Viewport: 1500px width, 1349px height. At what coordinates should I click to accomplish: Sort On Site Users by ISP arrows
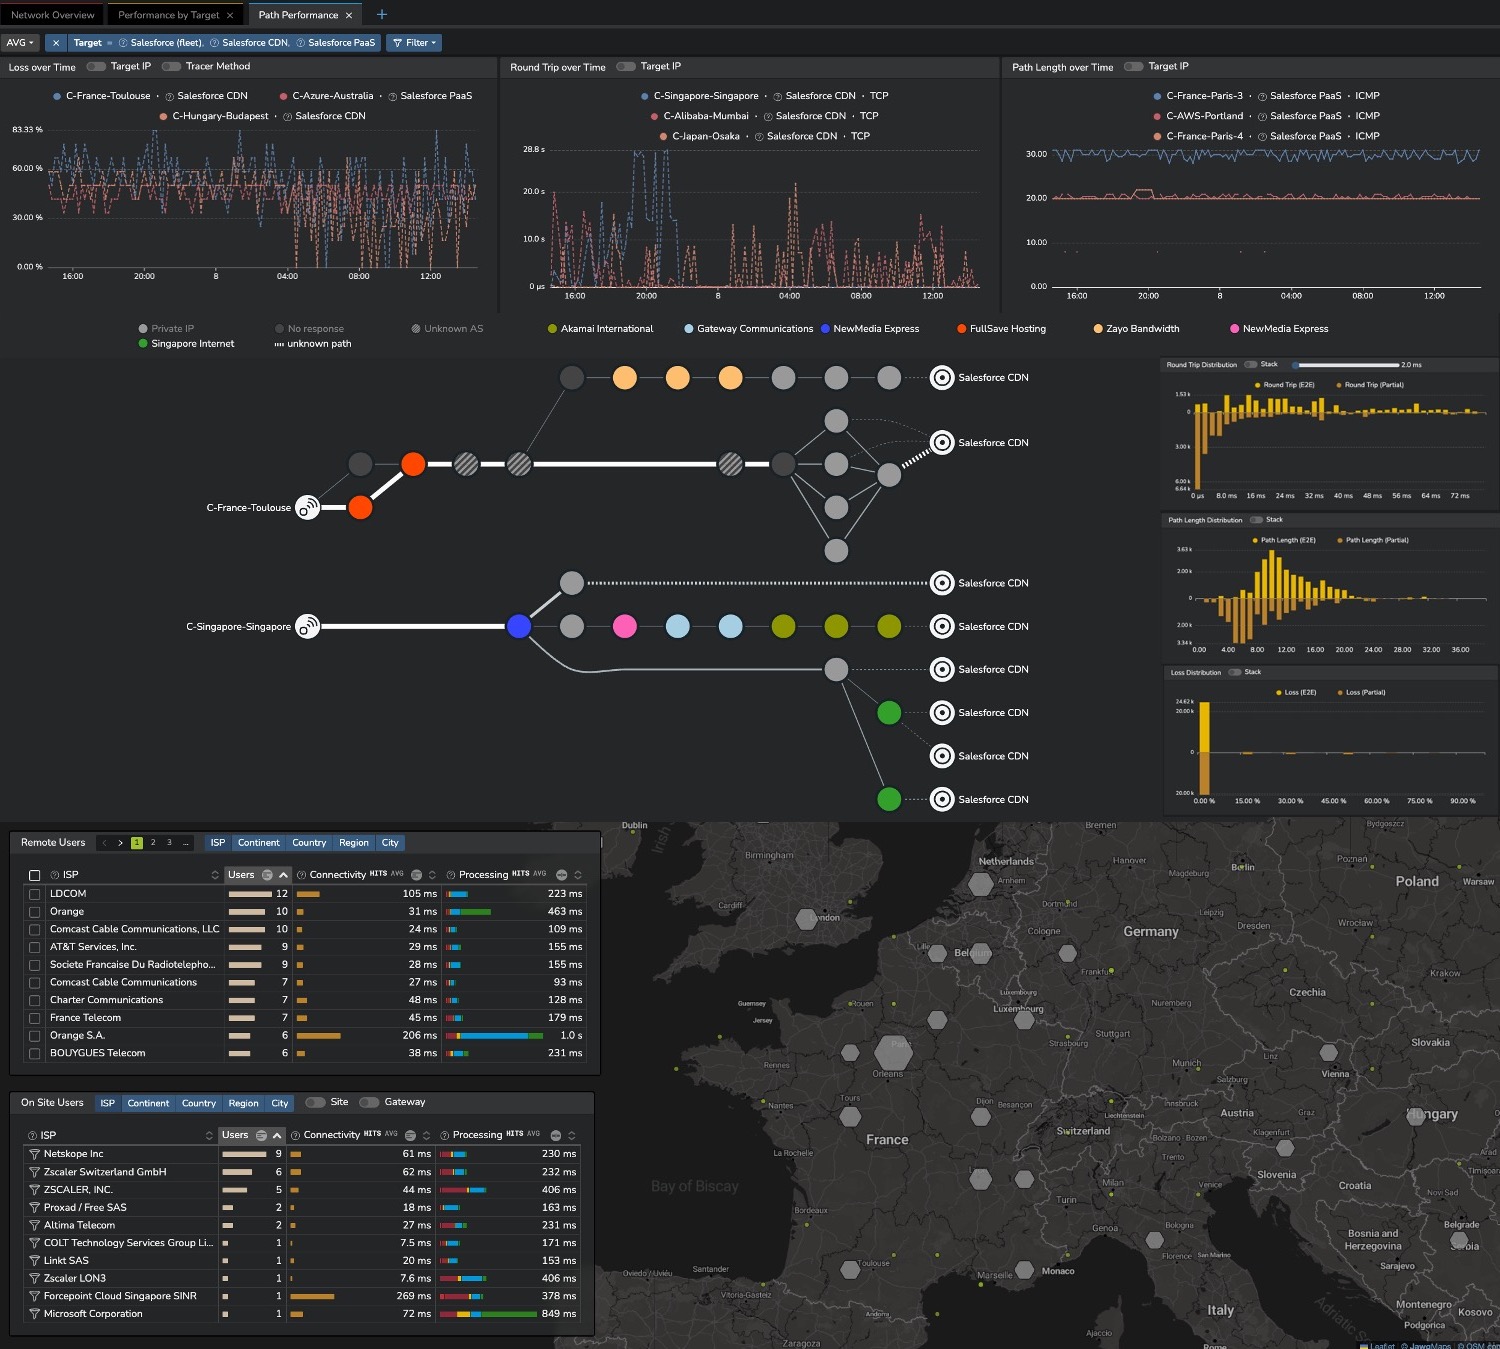(209, 1136)
